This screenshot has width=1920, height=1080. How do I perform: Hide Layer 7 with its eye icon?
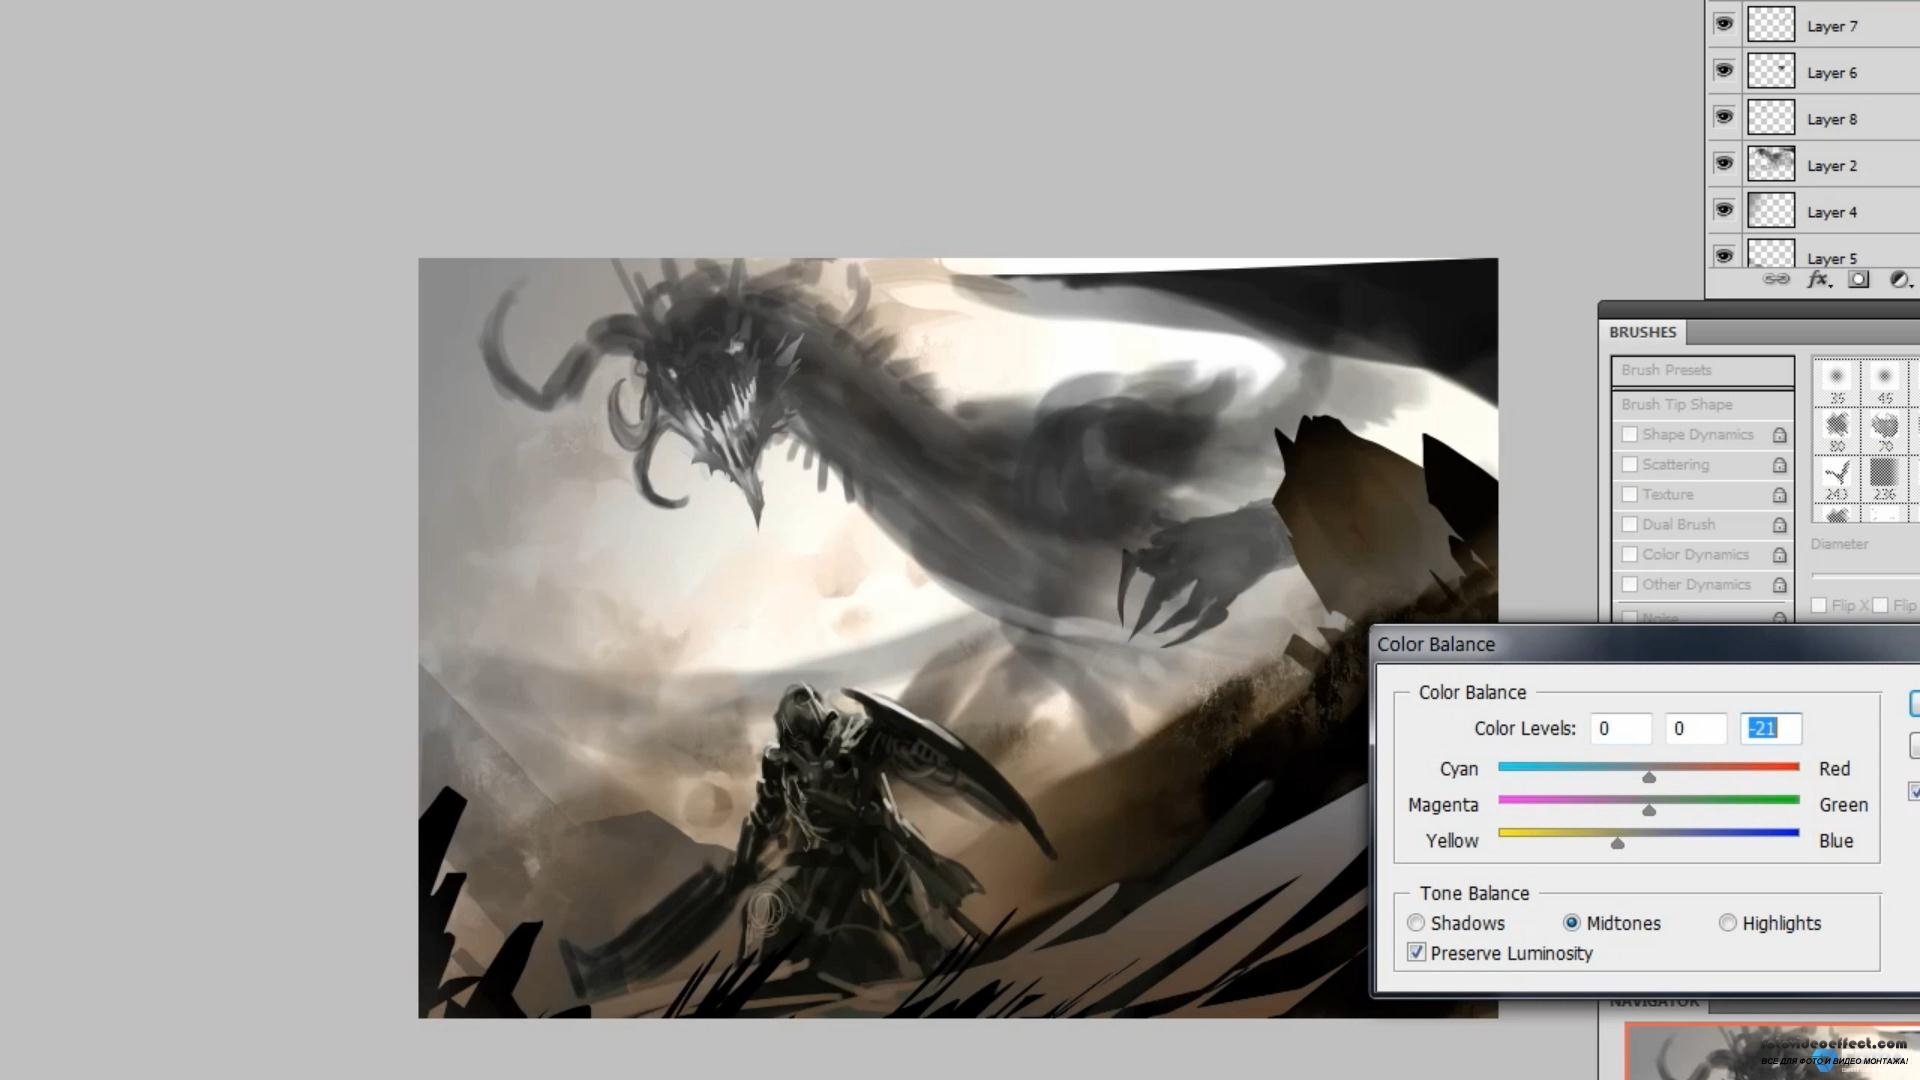pos(1724,24)
